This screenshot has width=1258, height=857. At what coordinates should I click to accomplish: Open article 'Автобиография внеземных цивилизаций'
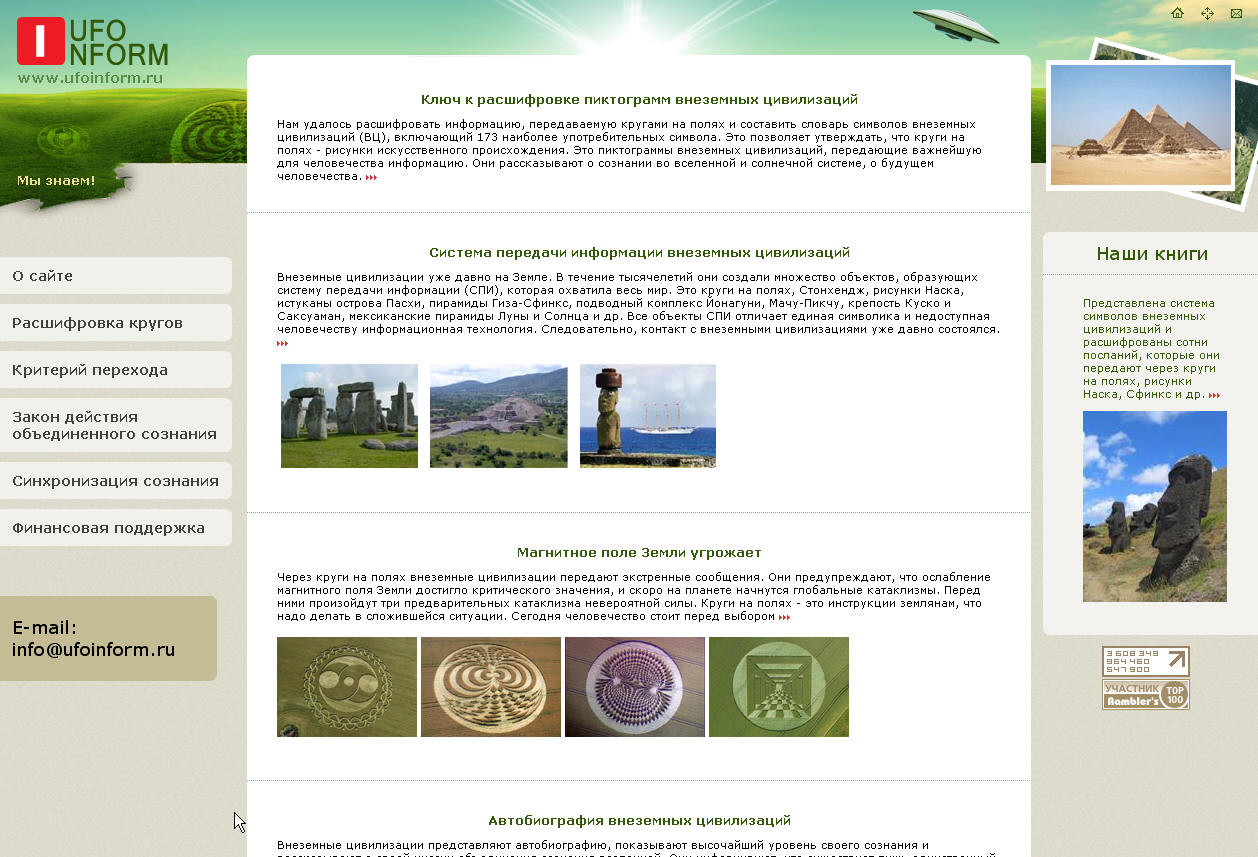639,820
